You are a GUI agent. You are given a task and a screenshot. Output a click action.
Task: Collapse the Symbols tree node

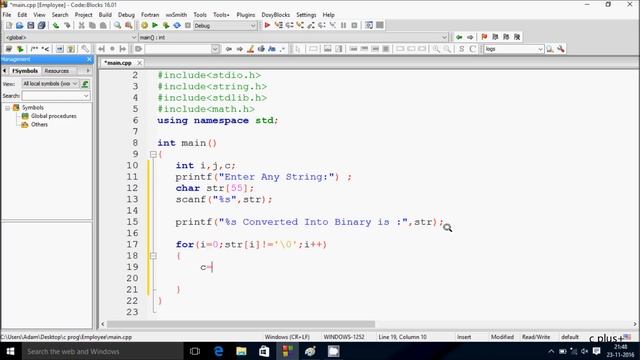tap(7, 108)
